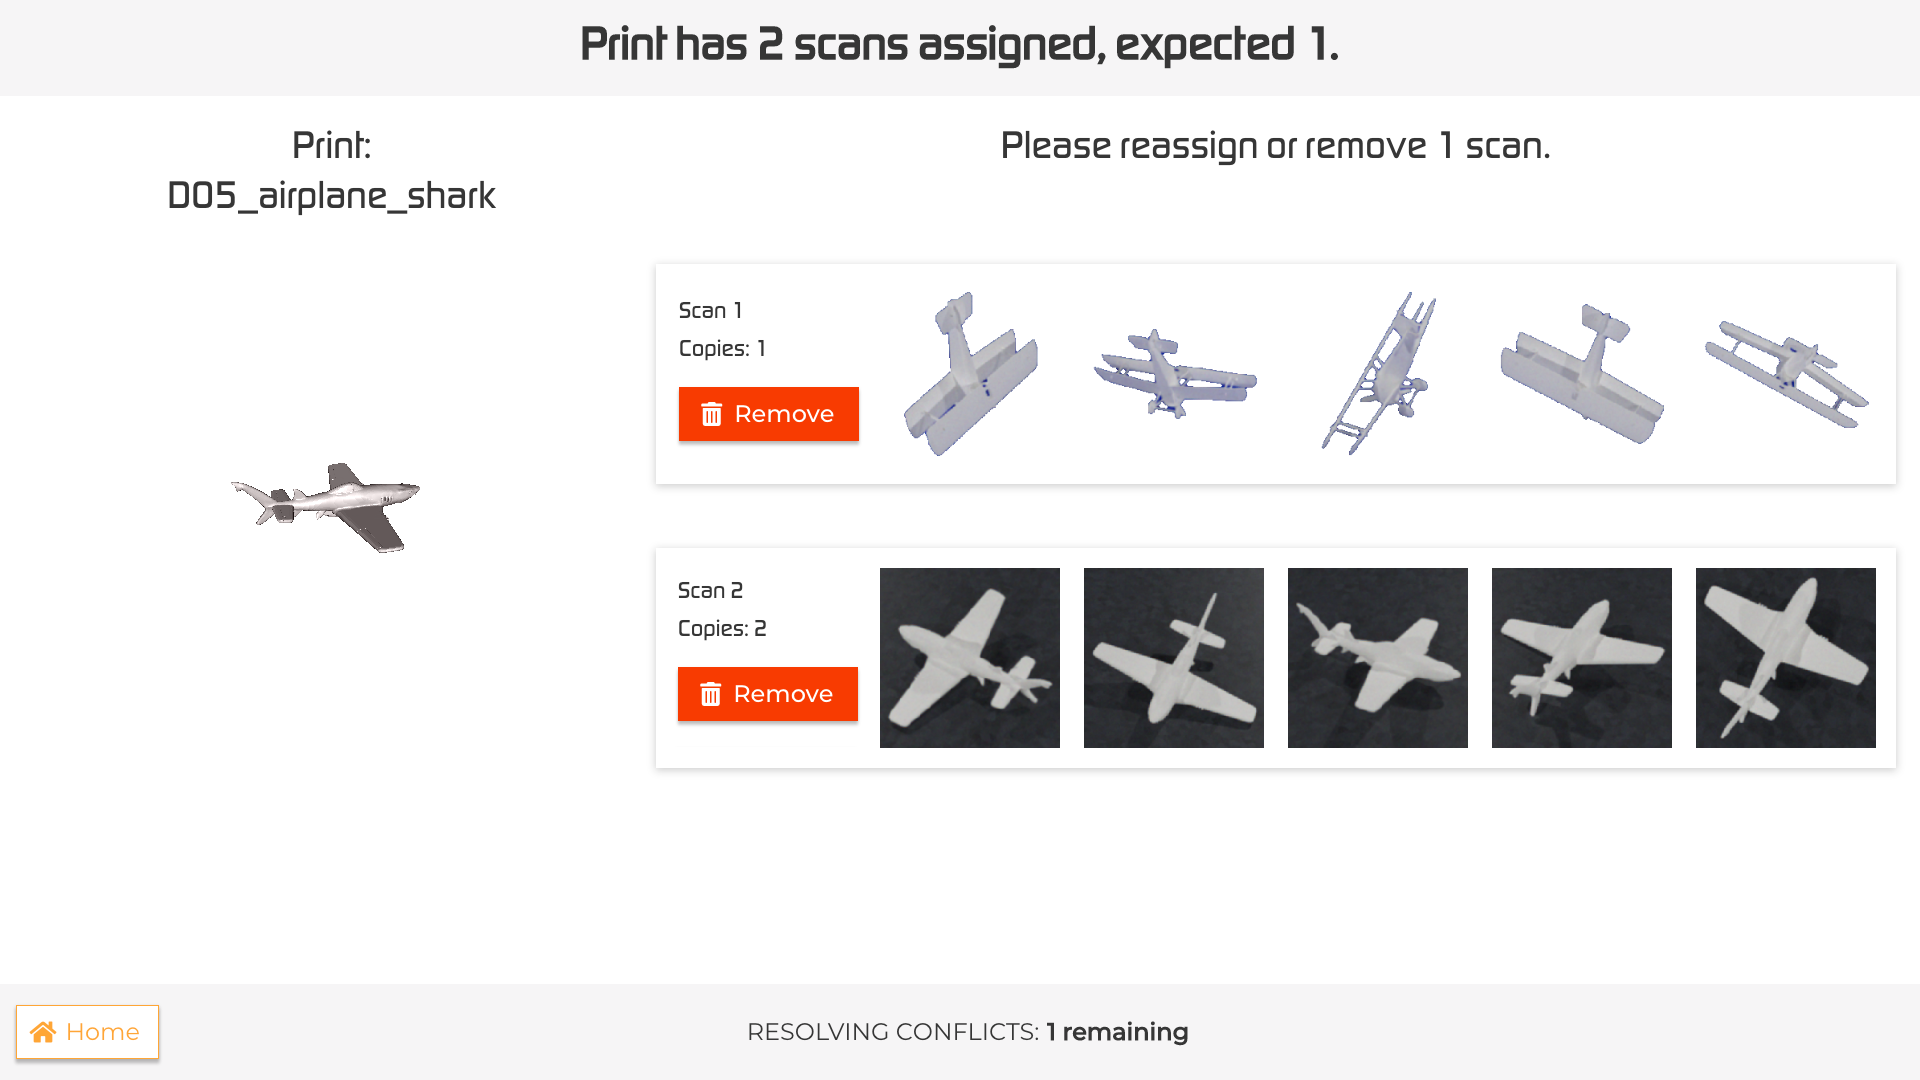Select the middle thumbnail of Scan 2

(1378, 657)
